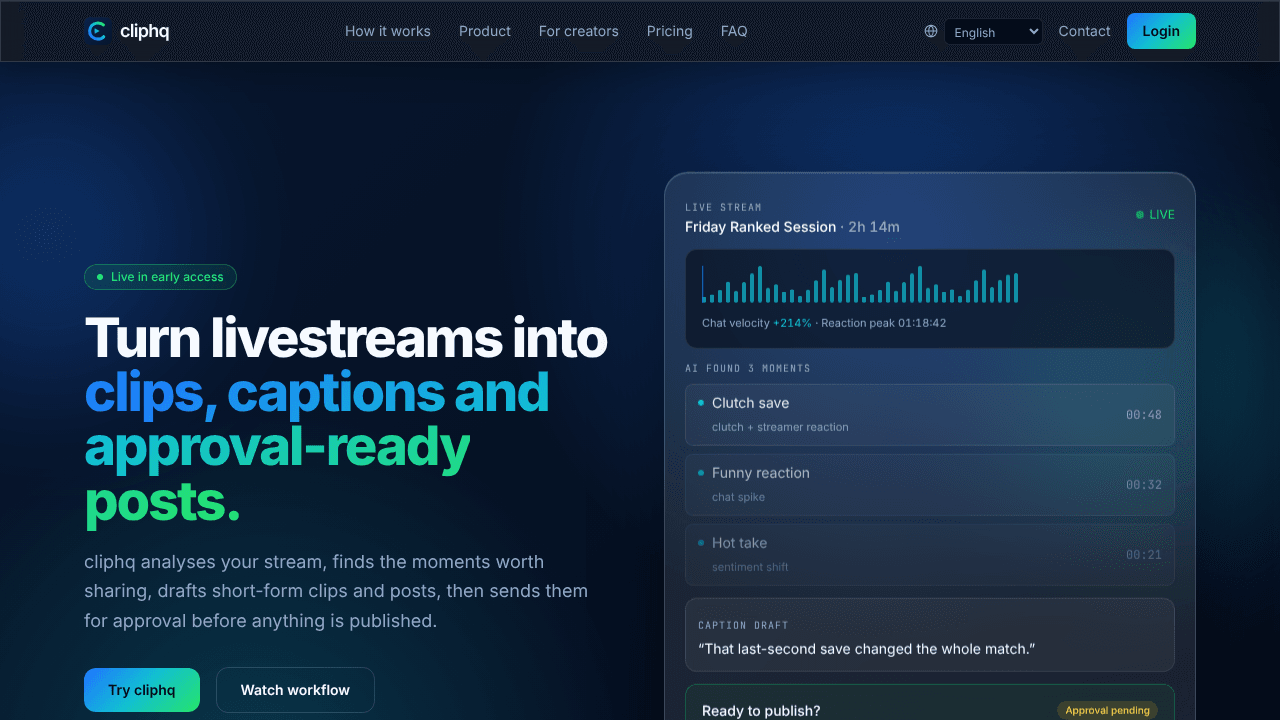This screenshot has height=720, width=1280.
Task: Go to the Product nav link
Action: 485,31
